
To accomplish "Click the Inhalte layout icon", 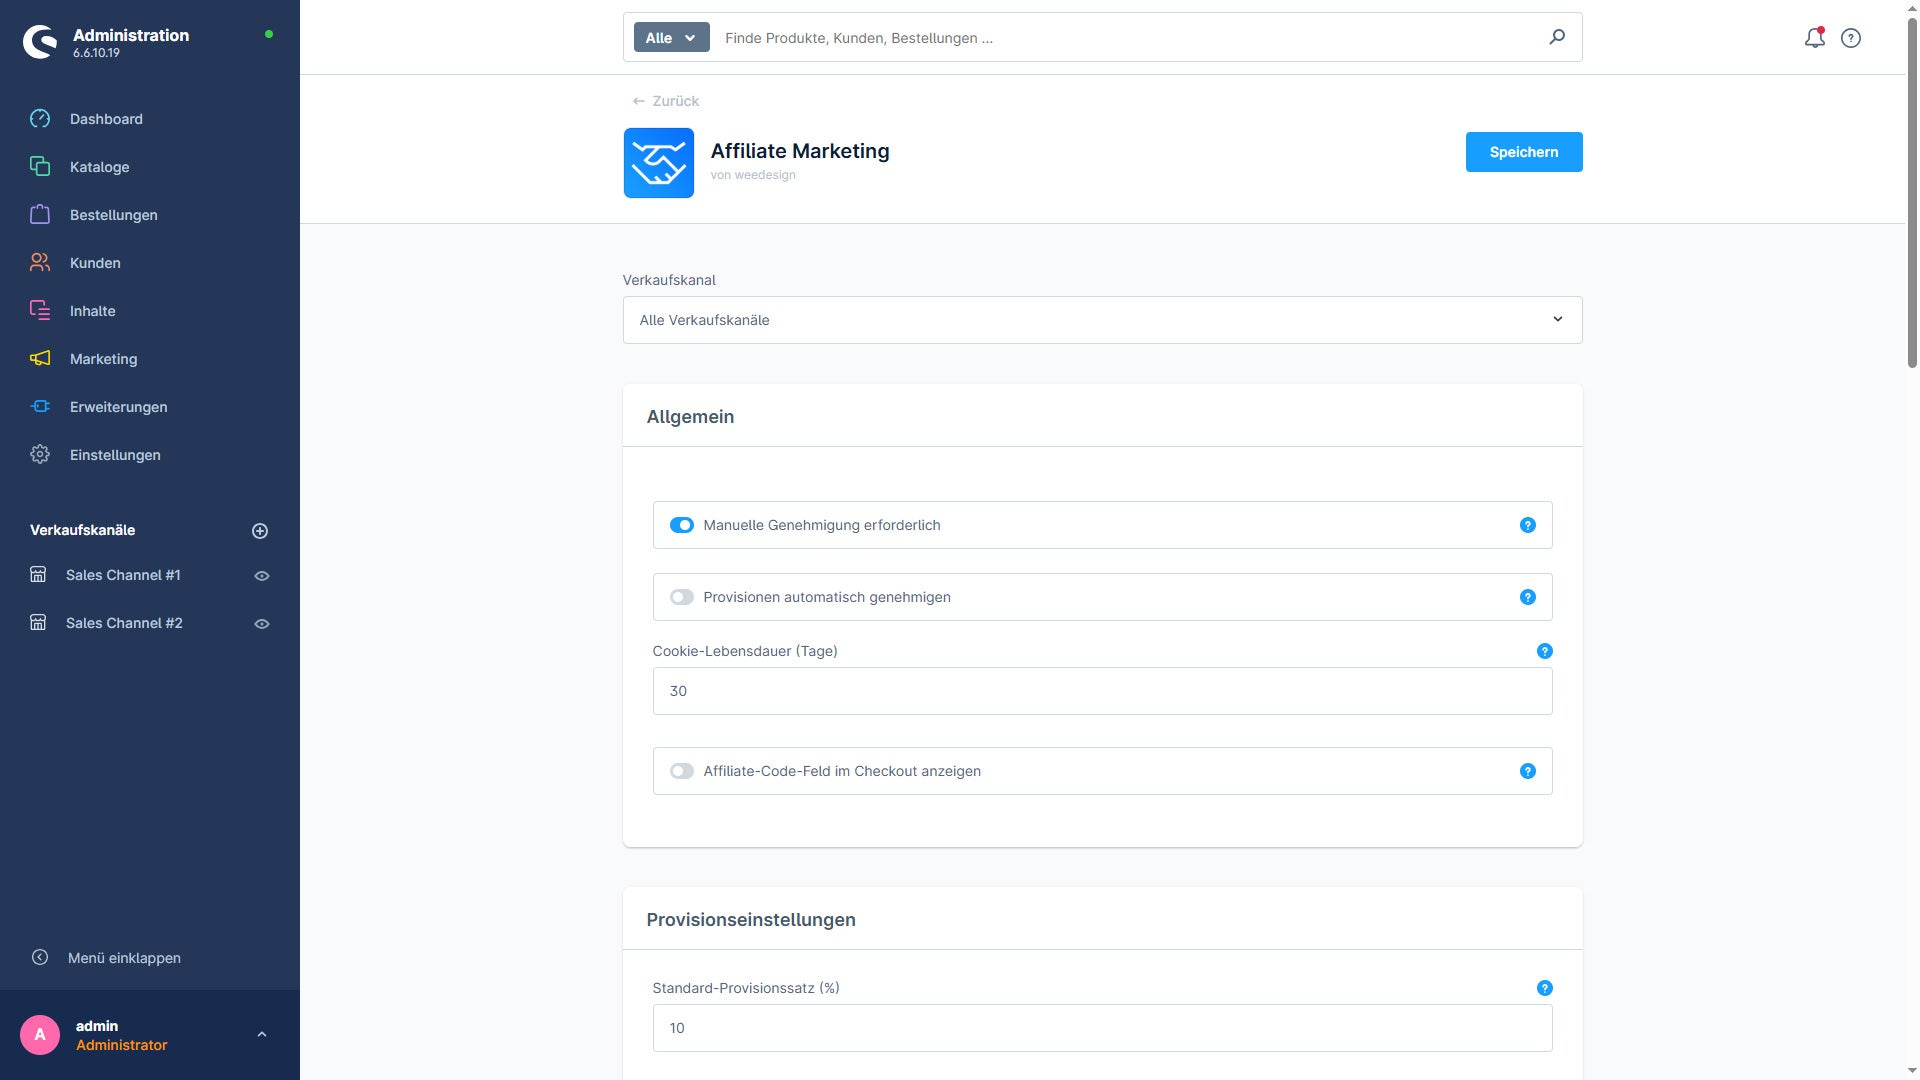I will tap(40, 311).
